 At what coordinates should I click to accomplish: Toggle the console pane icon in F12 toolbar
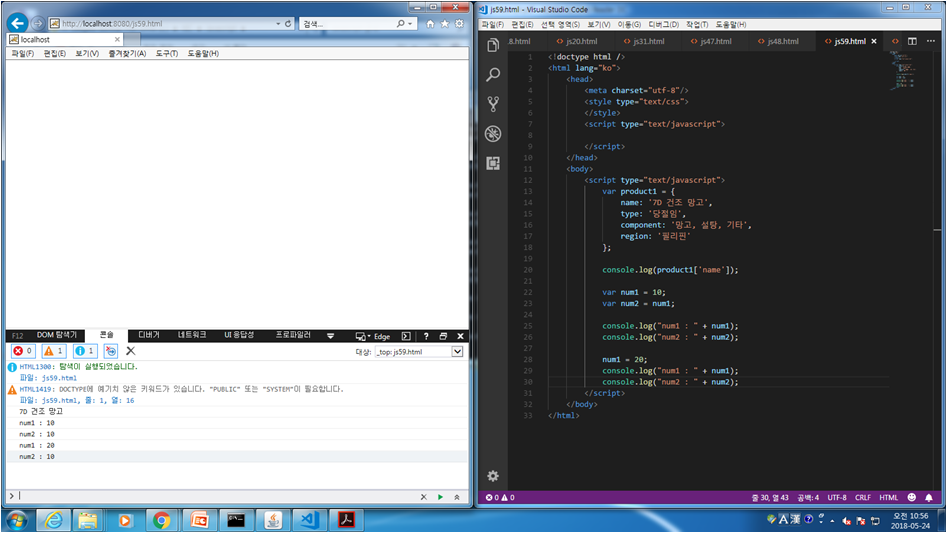(406, 336)
